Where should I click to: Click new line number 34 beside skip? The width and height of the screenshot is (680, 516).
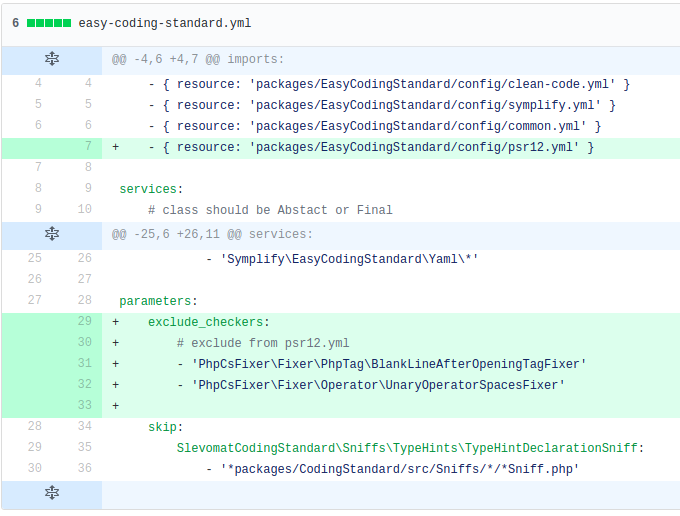[85, 426]
